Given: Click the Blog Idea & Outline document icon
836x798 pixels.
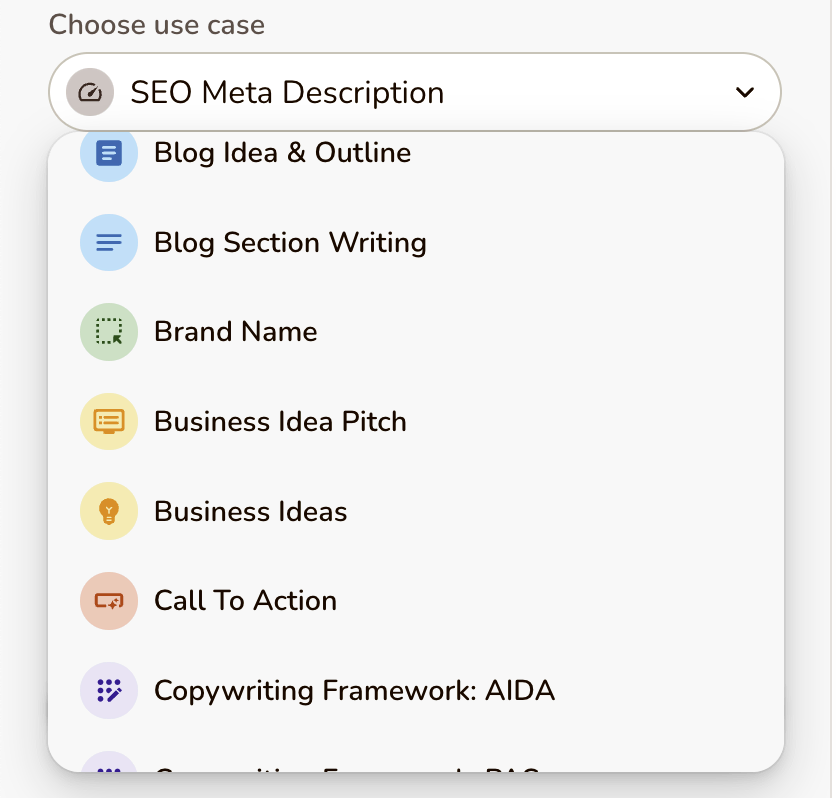Looking at the screenshot, I should click(108, 153).
